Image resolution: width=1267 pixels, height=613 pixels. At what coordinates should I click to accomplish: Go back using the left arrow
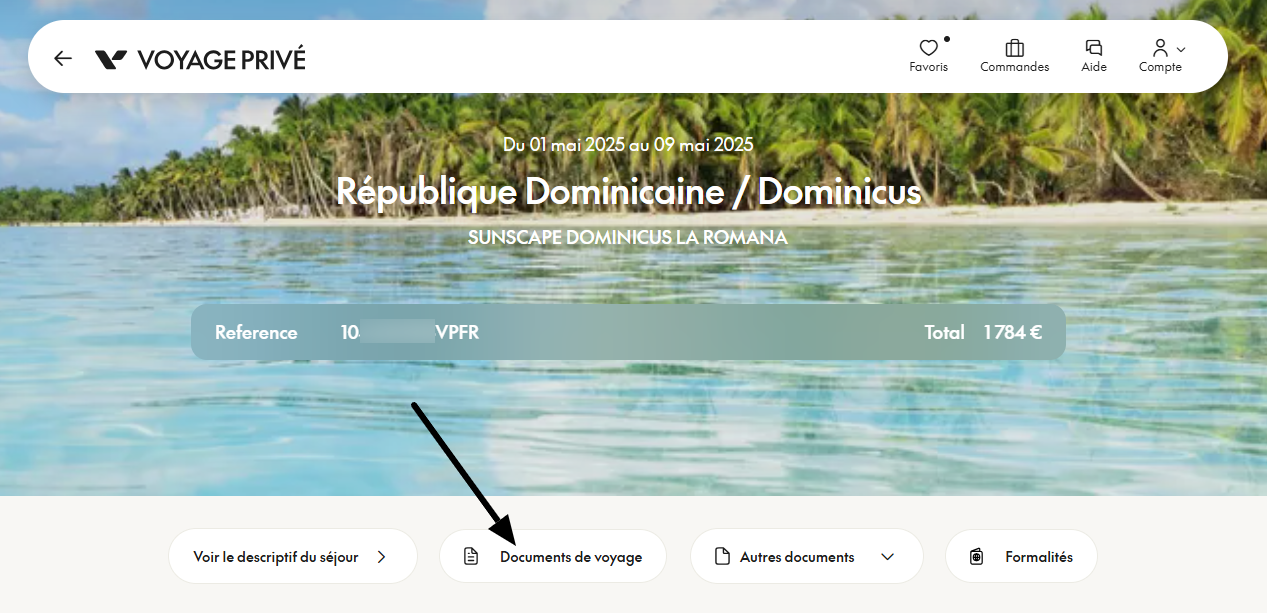pyautogui.click(x=63, y=58)
